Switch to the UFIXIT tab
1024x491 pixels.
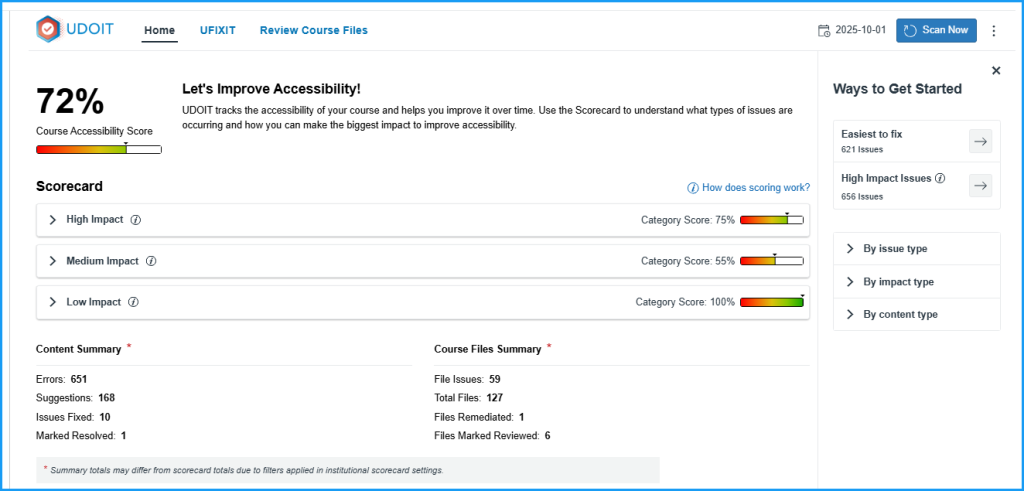coord(217,30)
